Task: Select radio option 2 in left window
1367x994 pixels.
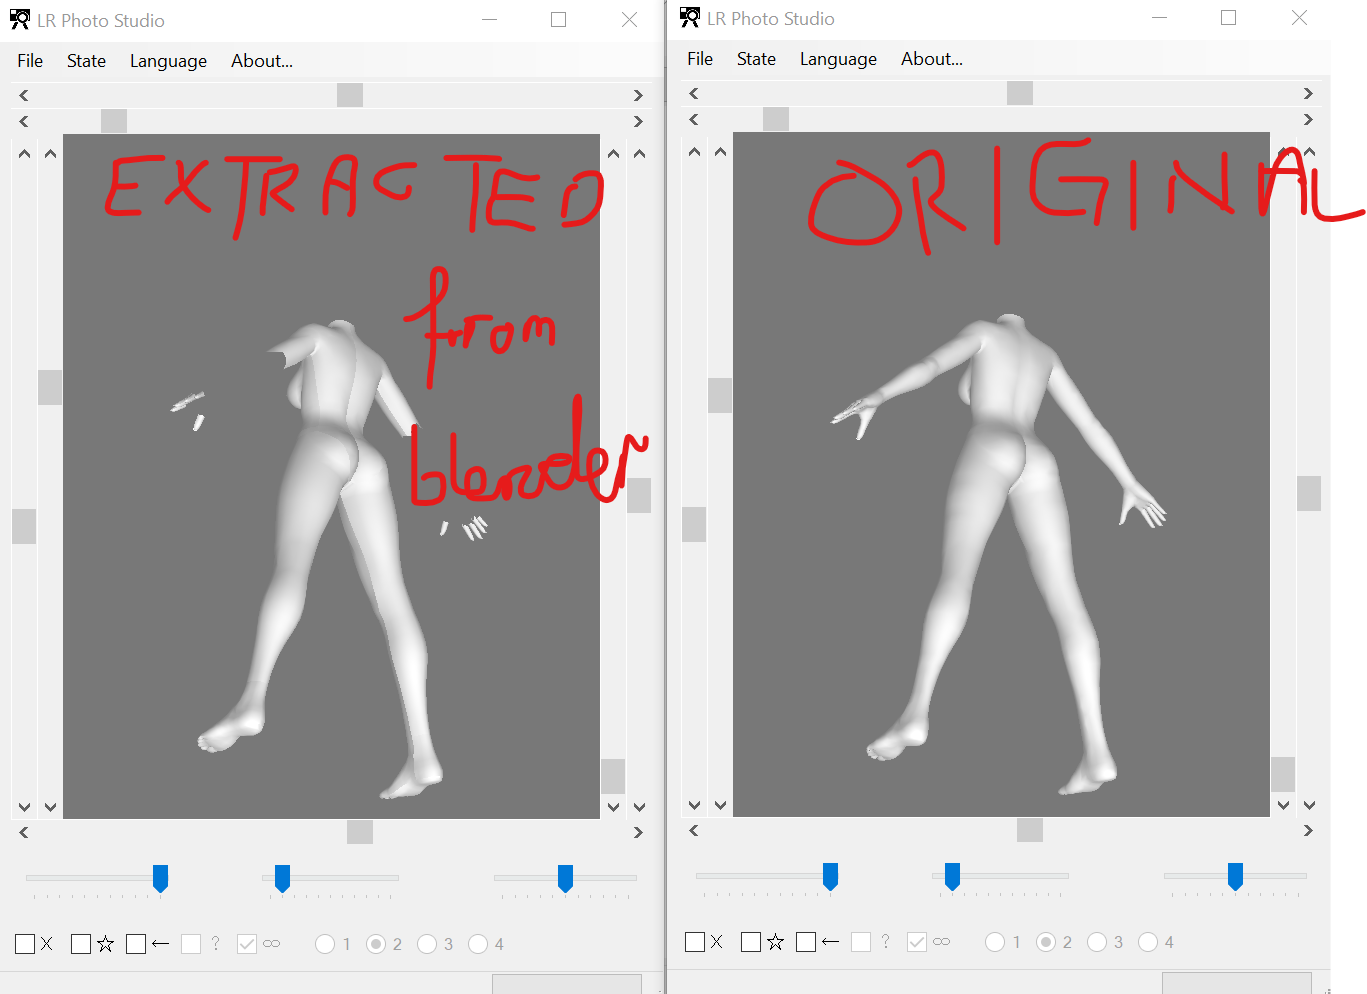Action: [x=376, y=944]
